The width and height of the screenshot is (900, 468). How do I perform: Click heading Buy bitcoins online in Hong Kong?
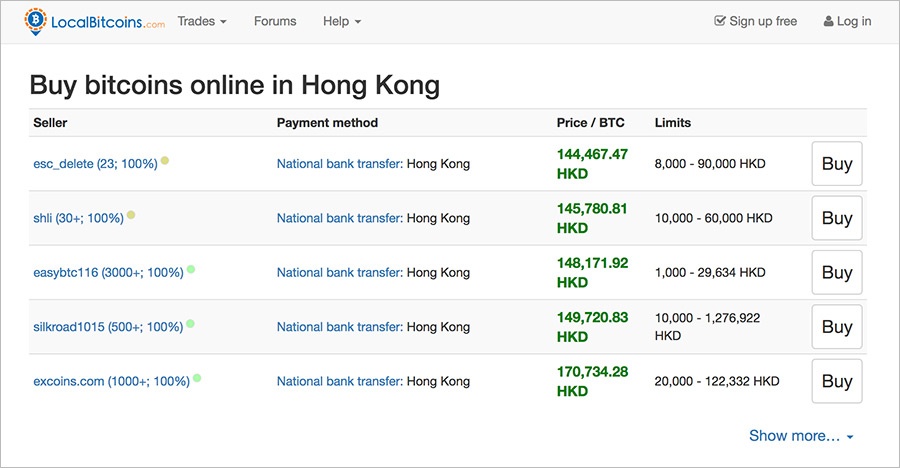point(235,85)
